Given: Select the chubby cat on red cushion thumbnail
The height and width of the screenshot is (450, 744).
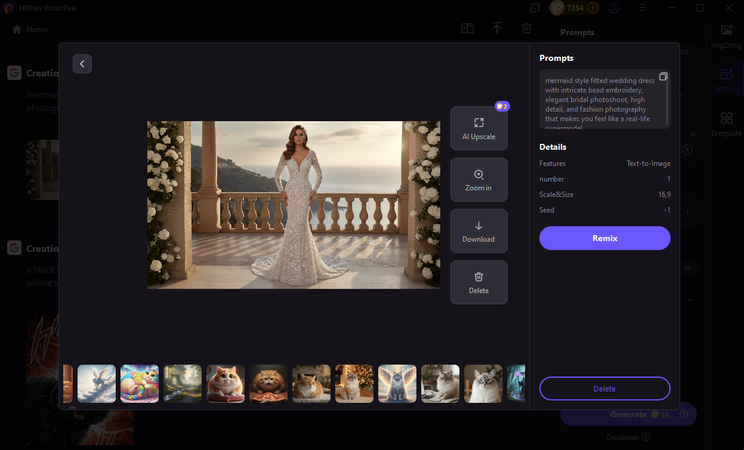Looking at the screenshot, I should tap(225, 384).
